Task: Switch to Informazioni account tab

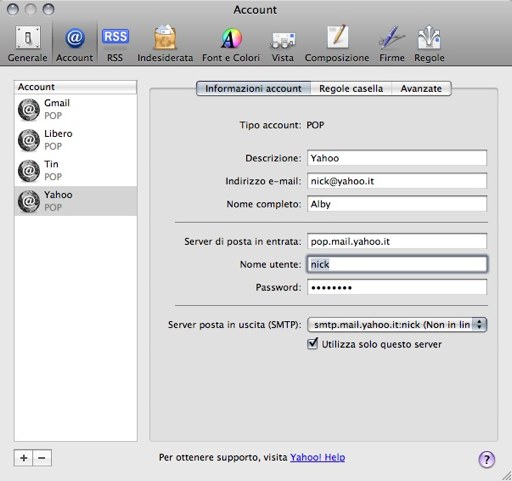Action: (x=253, y=89)
